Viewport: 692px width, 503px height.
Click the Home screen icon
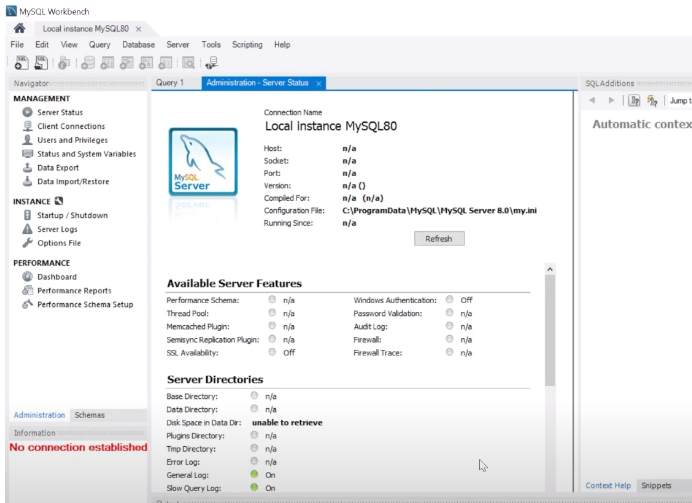coord(19,29)
